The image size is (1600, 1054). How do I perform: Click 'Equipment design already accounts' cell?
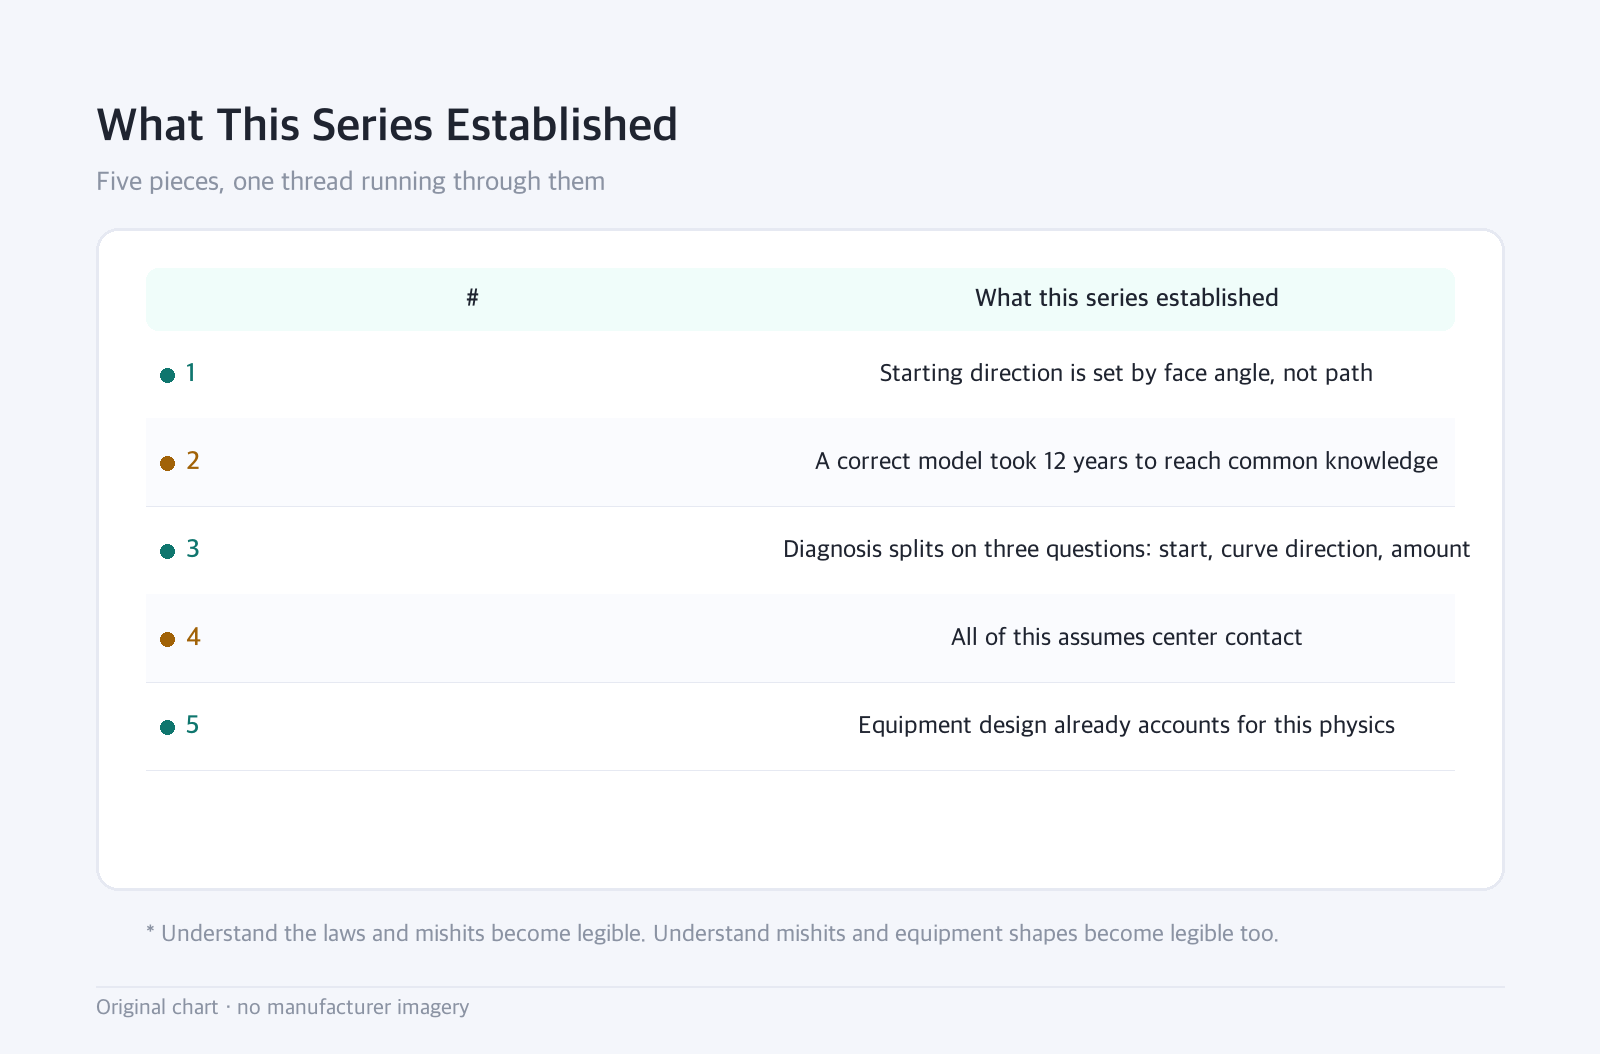click(1126, 726)
